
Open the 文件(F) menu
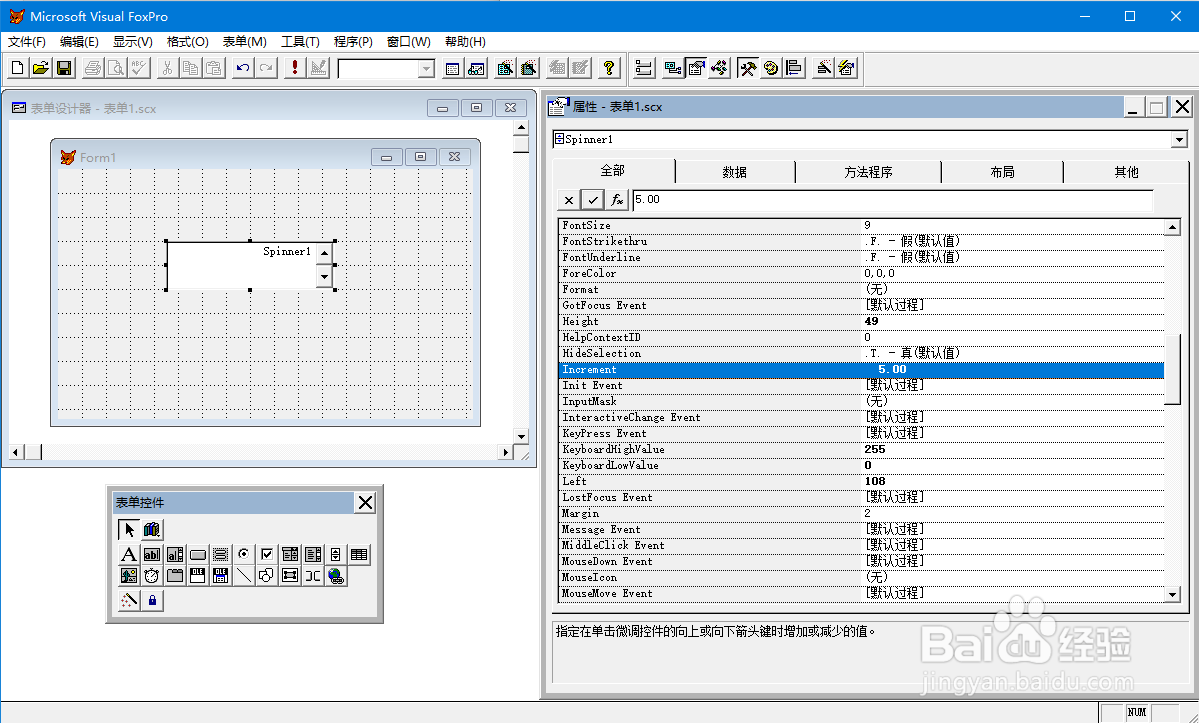click(x=27, y=42)
